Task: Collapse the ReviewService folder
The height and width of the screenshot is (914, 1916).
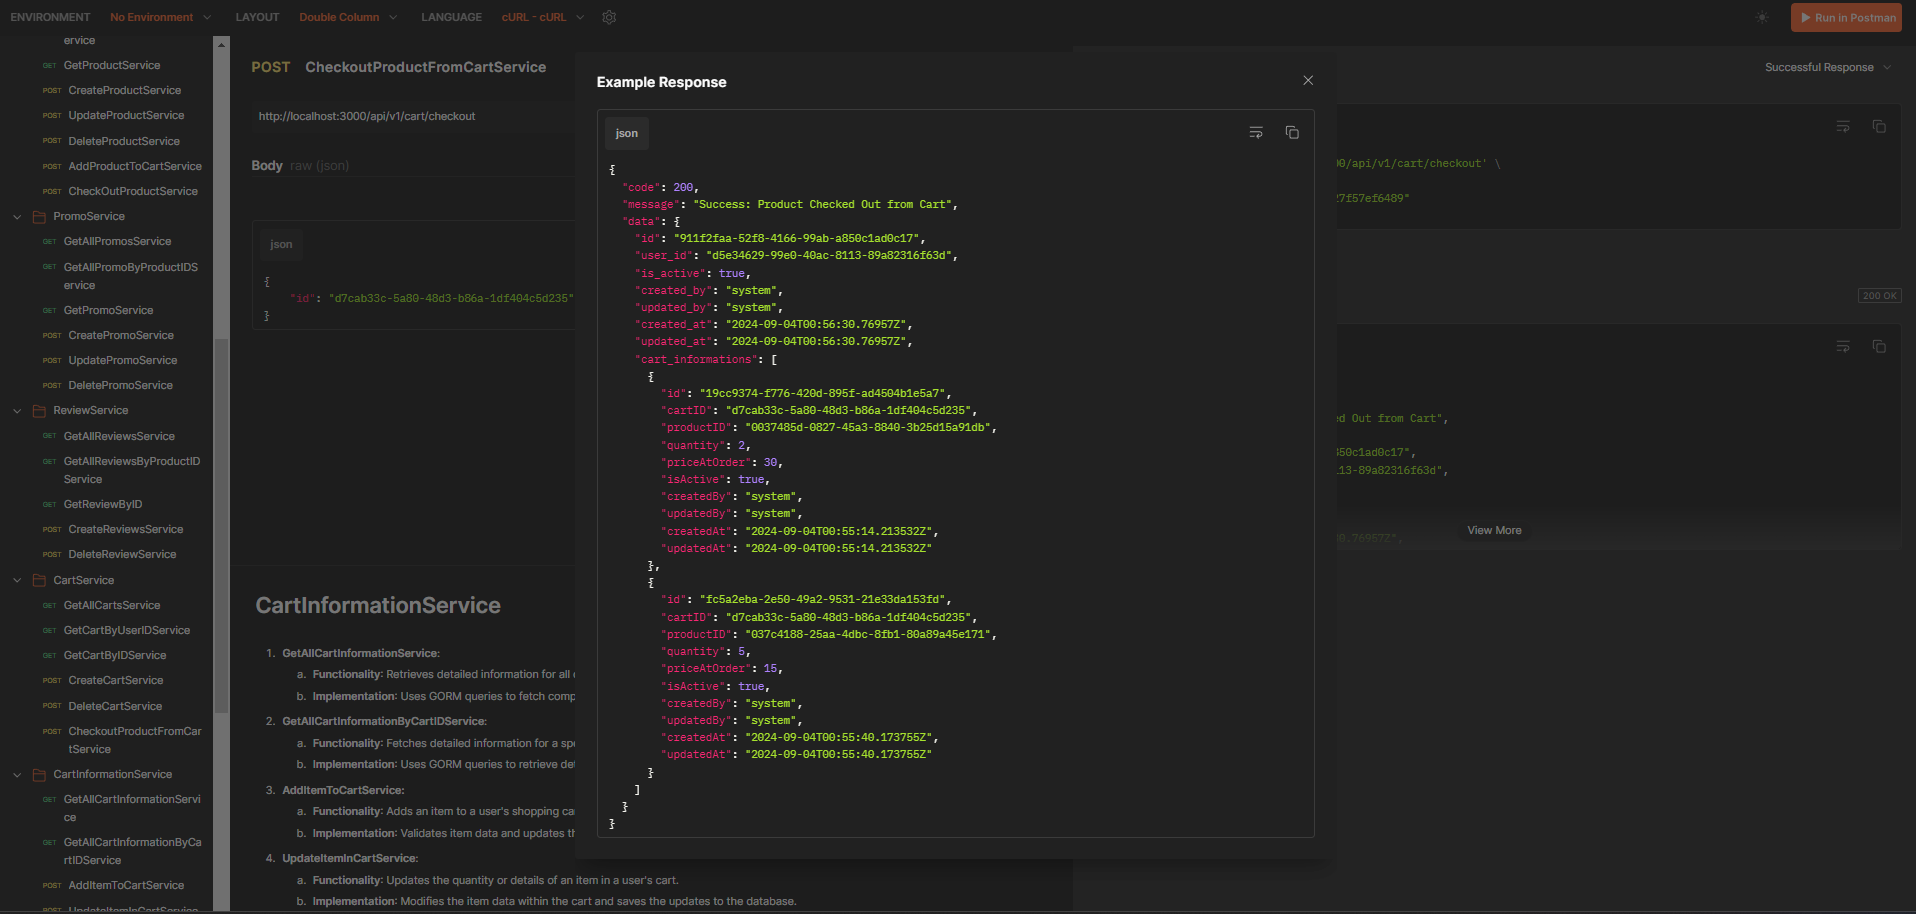Action: tap(17, 410)
